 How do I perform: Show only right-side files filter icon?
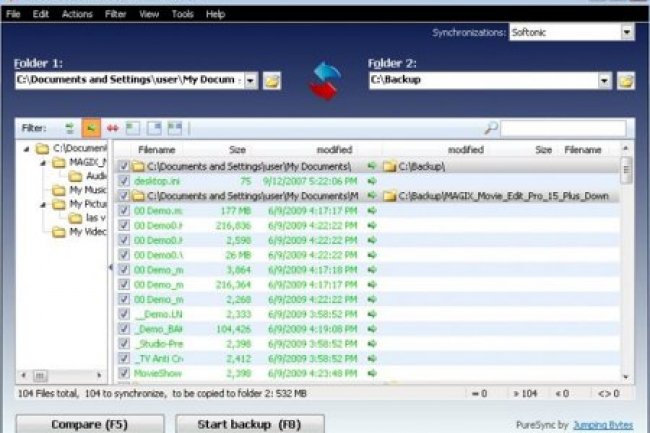coord(154,128)
